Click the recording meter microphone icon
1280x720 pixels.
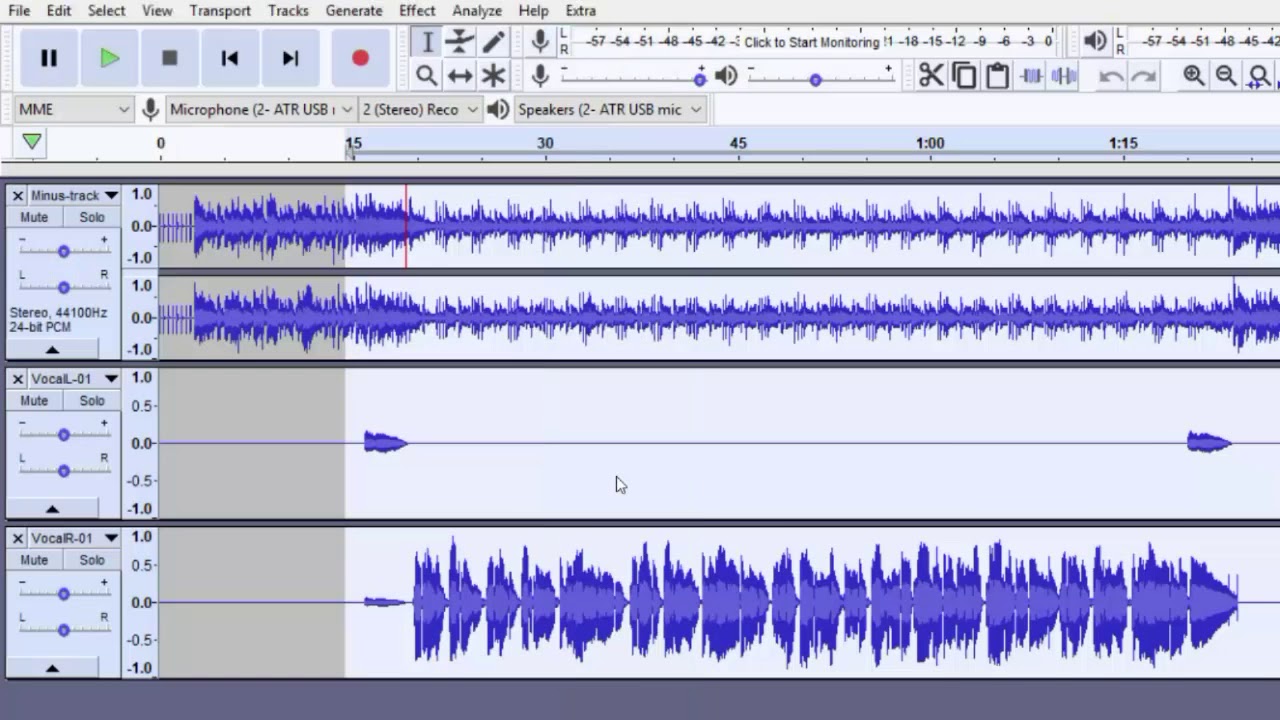click(x=540, y=41)
